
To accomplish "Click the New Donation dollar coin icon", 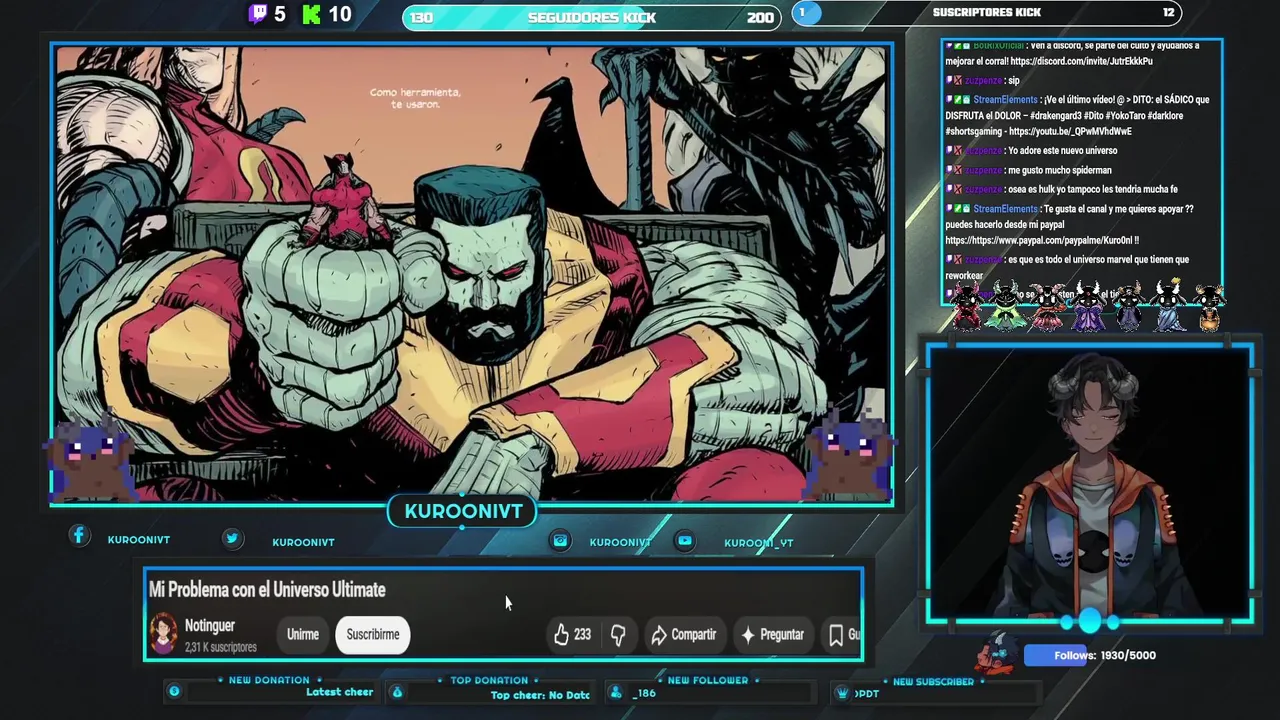I will pyautogui.click(x=174, y=691).
